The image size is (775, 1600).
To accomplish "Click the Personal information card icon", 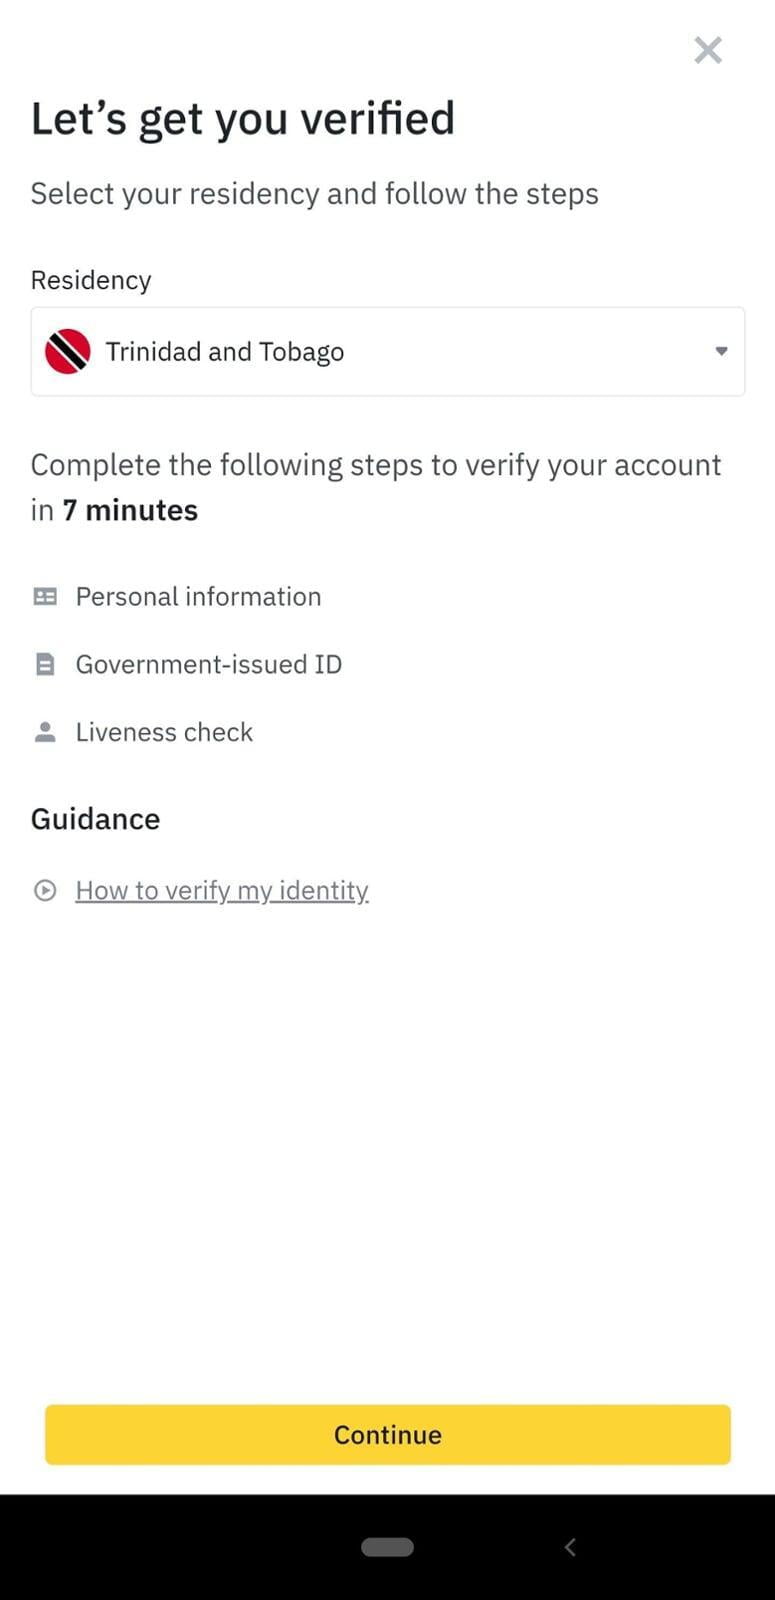I will pos(45,597).
